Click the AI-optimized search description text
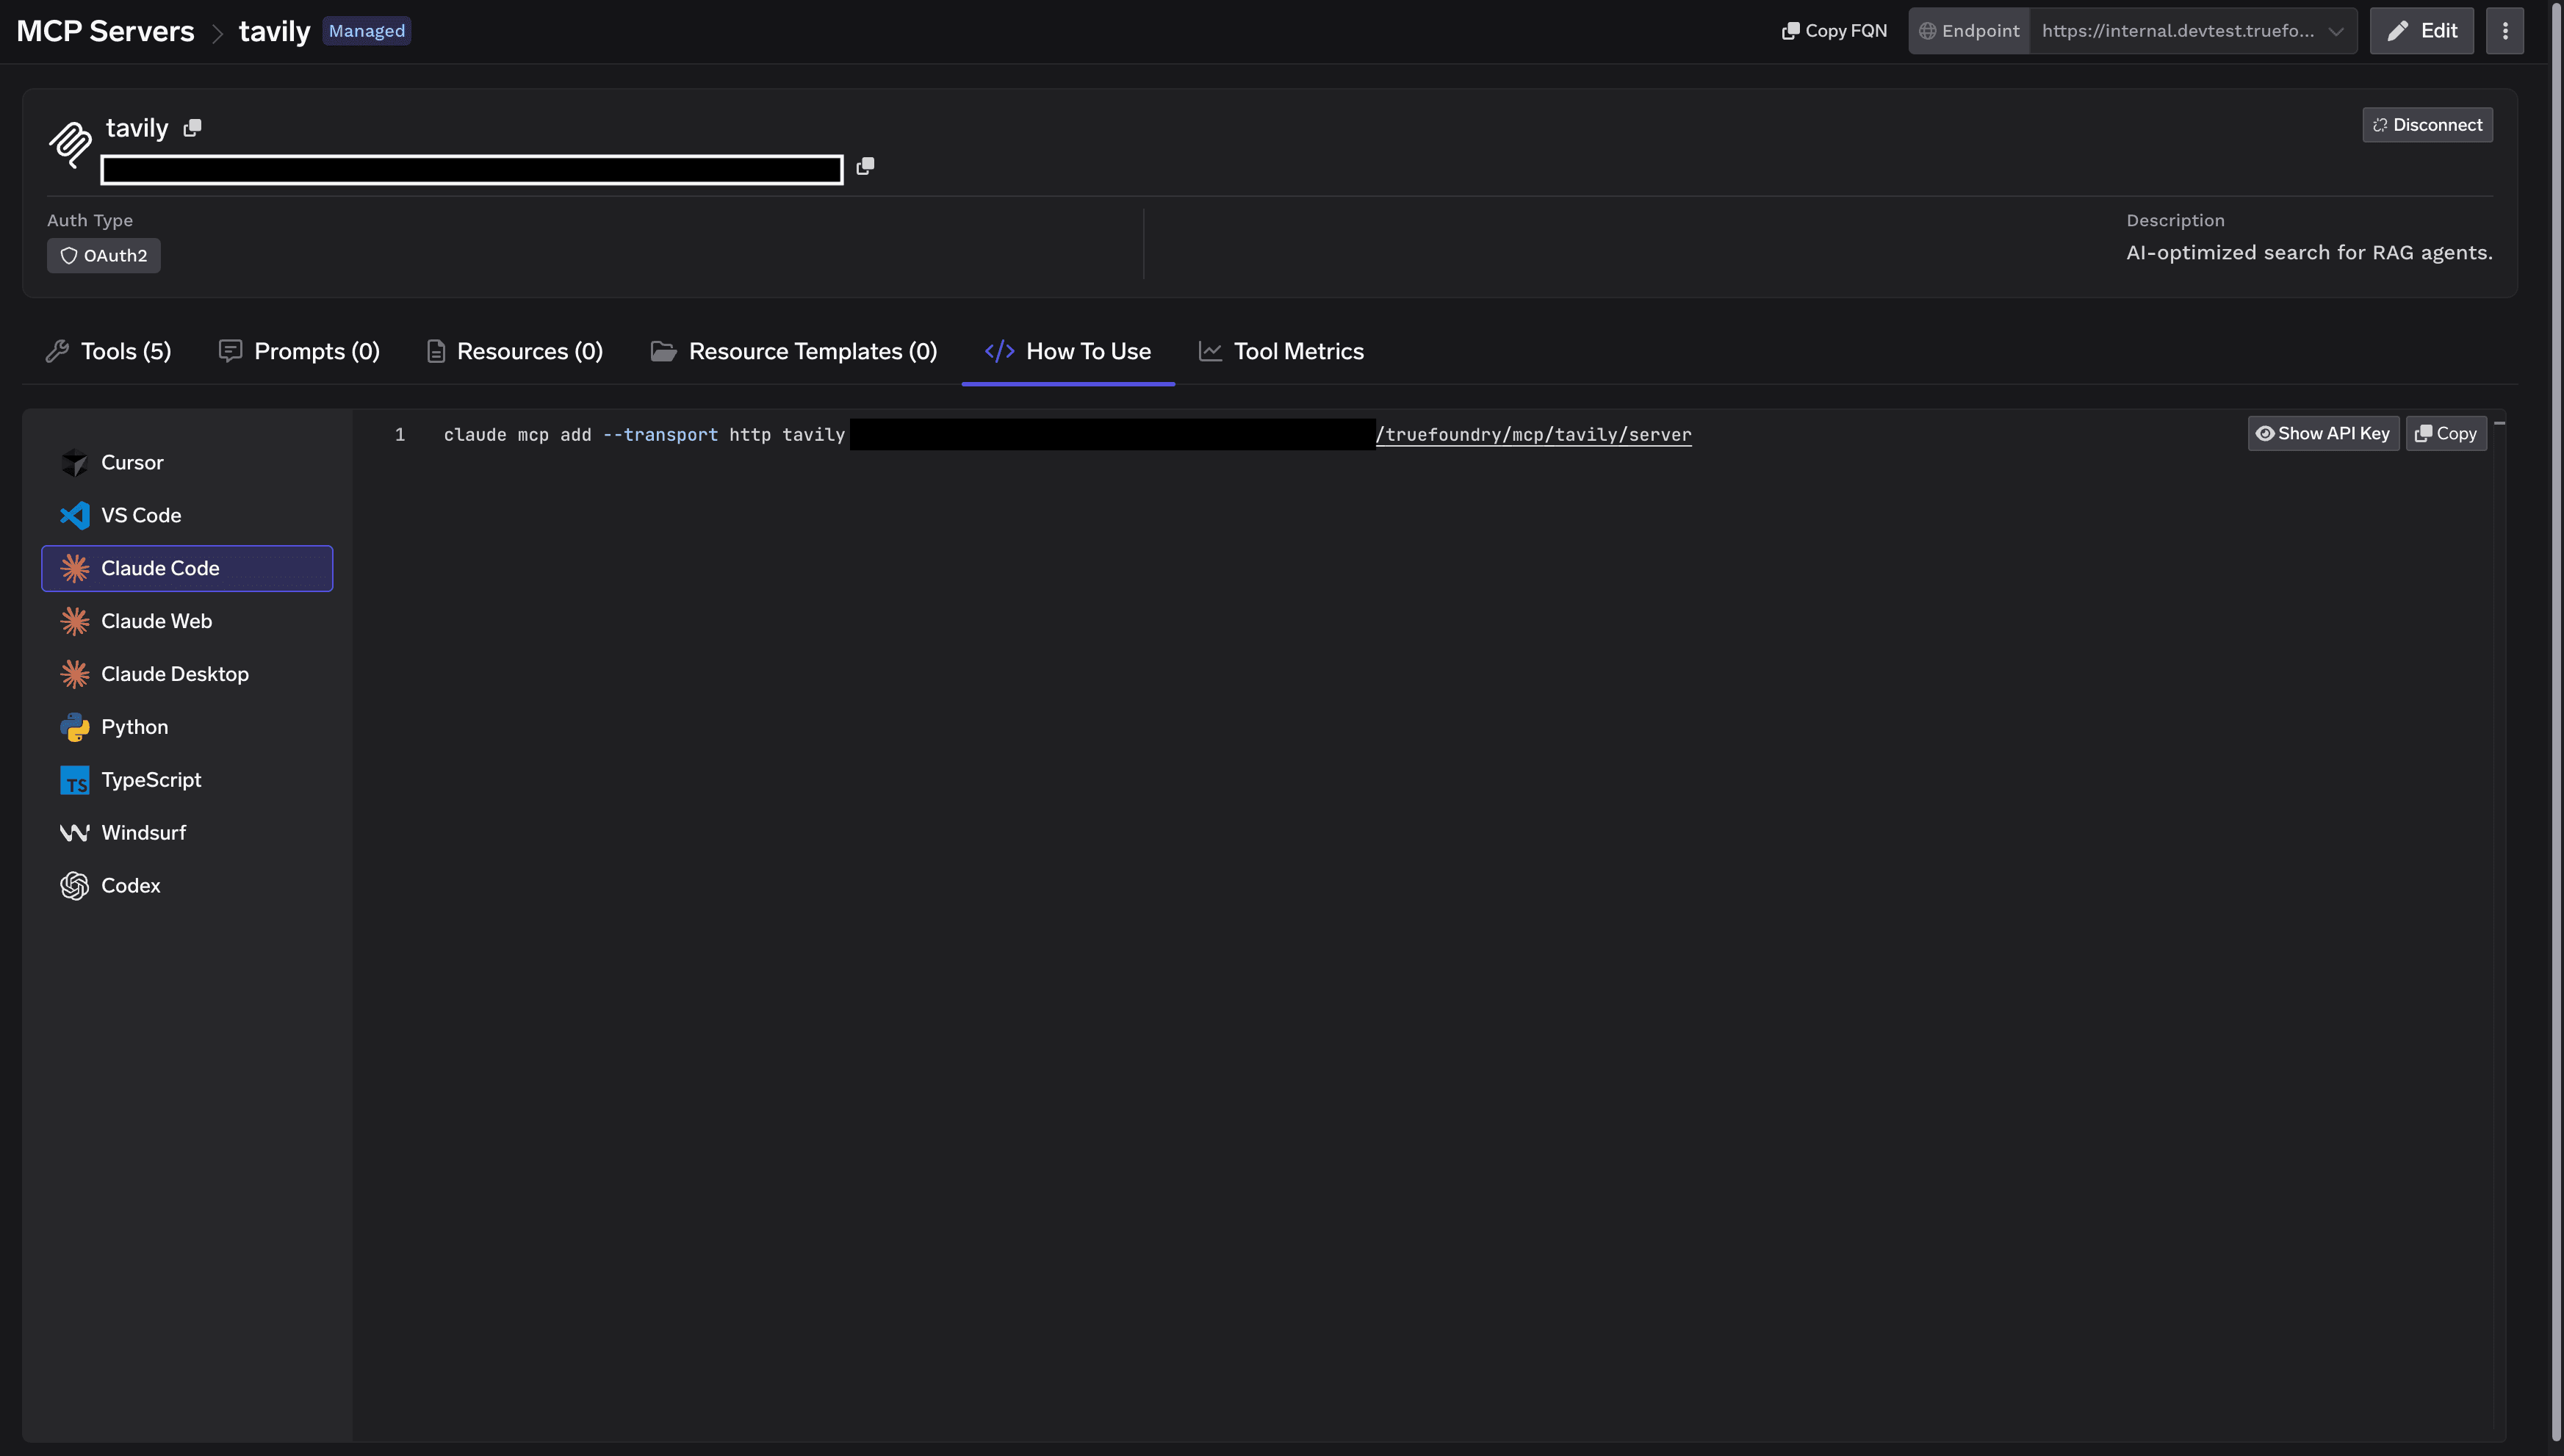This screenshot has height=1456, width=2564. (x=2309, y=253)
